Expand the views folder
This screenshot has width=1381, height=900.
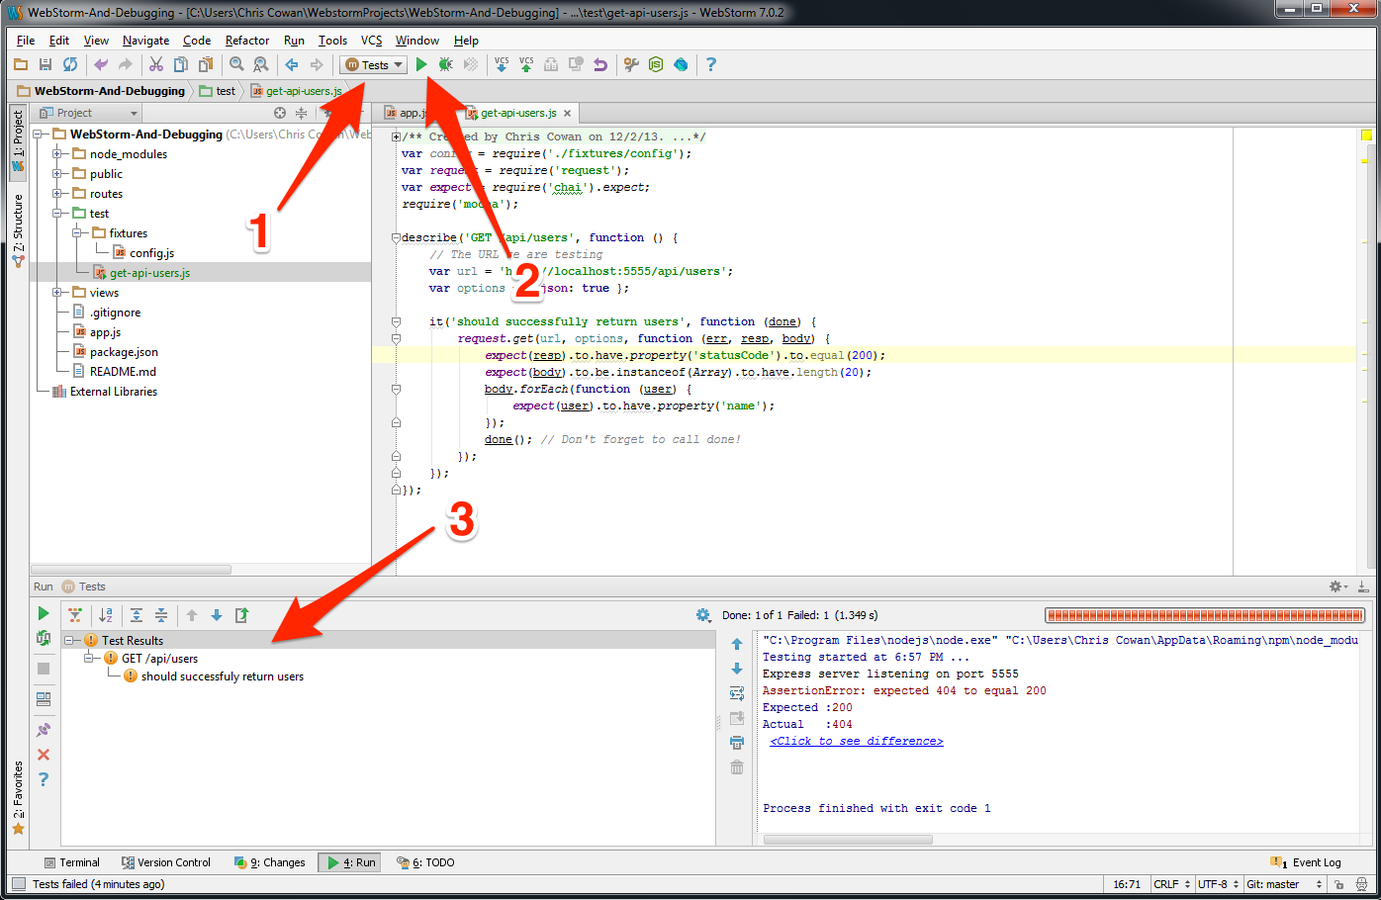(58, 293)
